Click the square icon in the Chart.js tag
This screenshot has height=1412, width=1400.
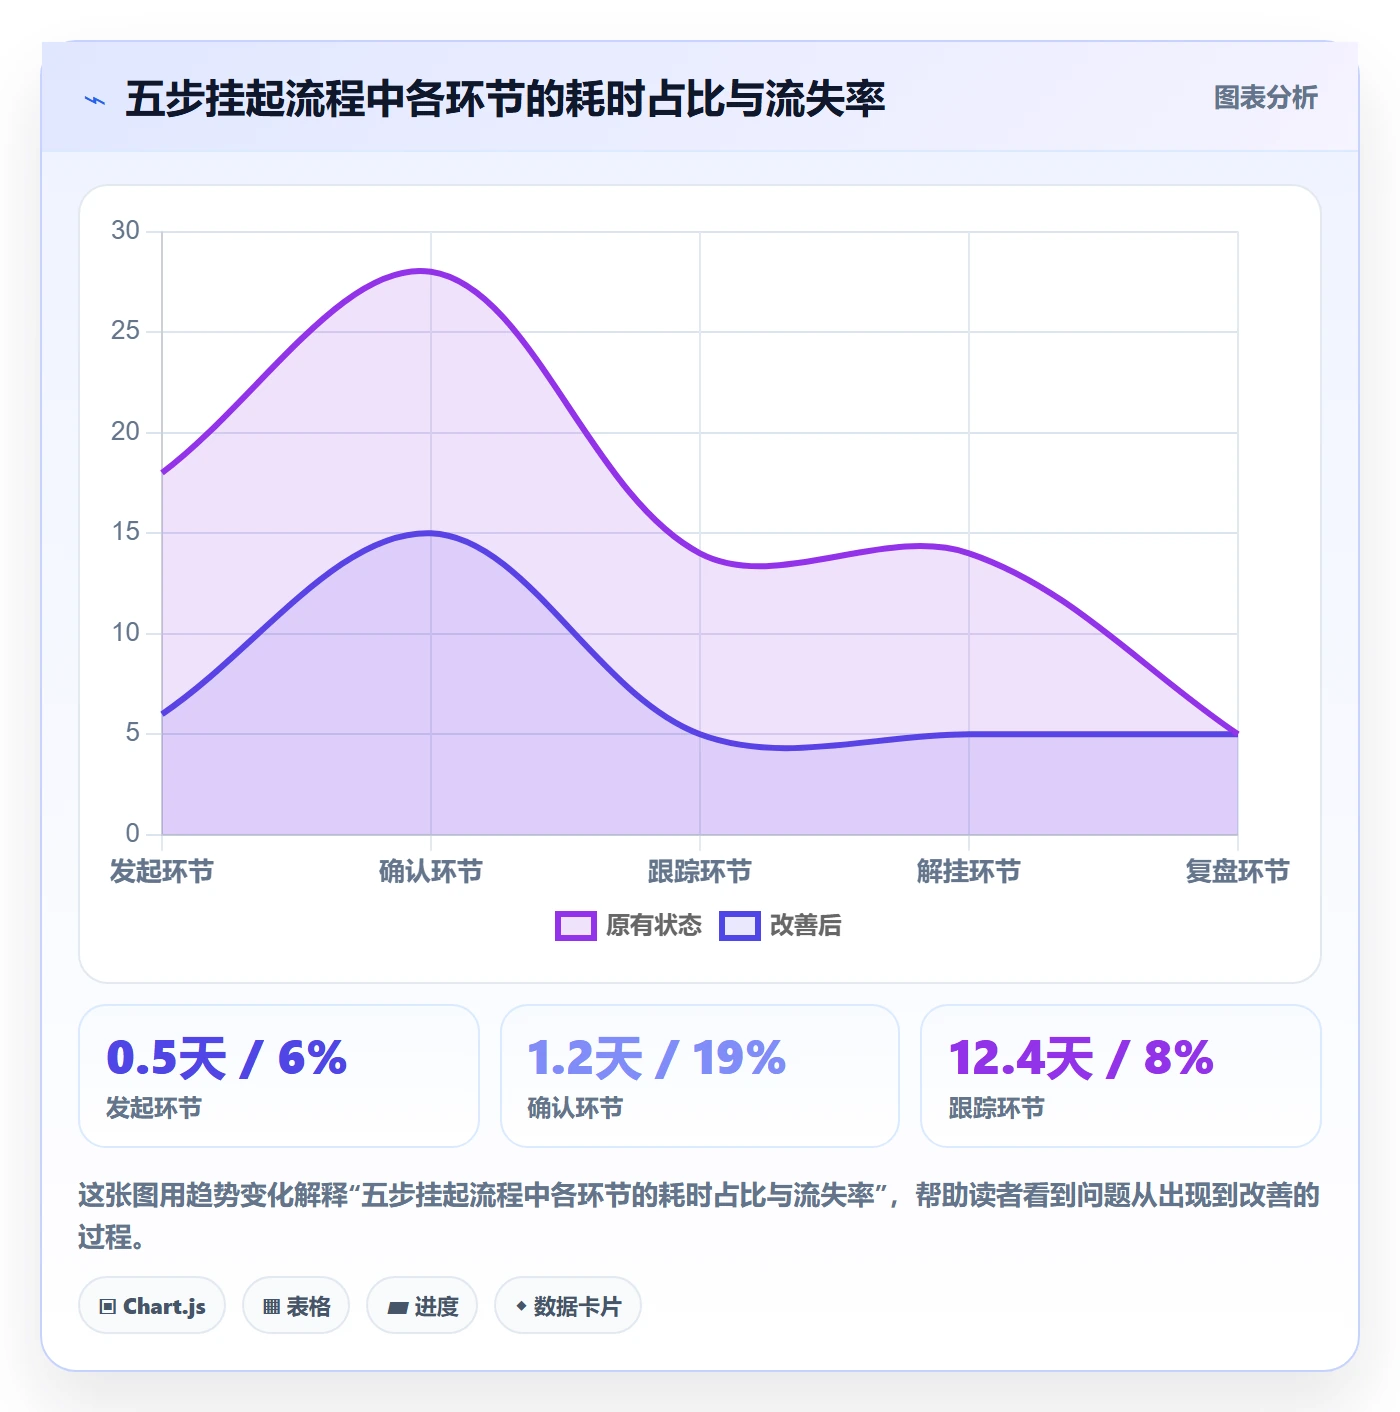pos(108,1307)
